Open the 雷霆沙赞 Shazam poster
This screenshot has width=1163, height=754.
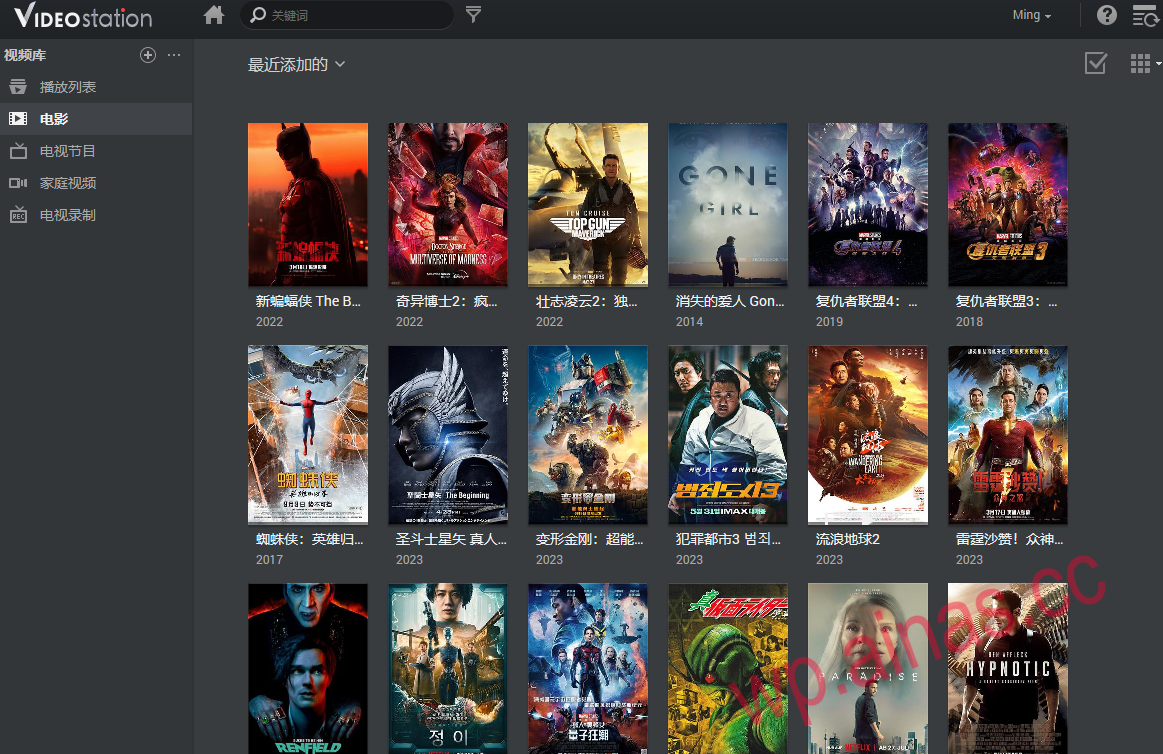(x=1008, y=435)
